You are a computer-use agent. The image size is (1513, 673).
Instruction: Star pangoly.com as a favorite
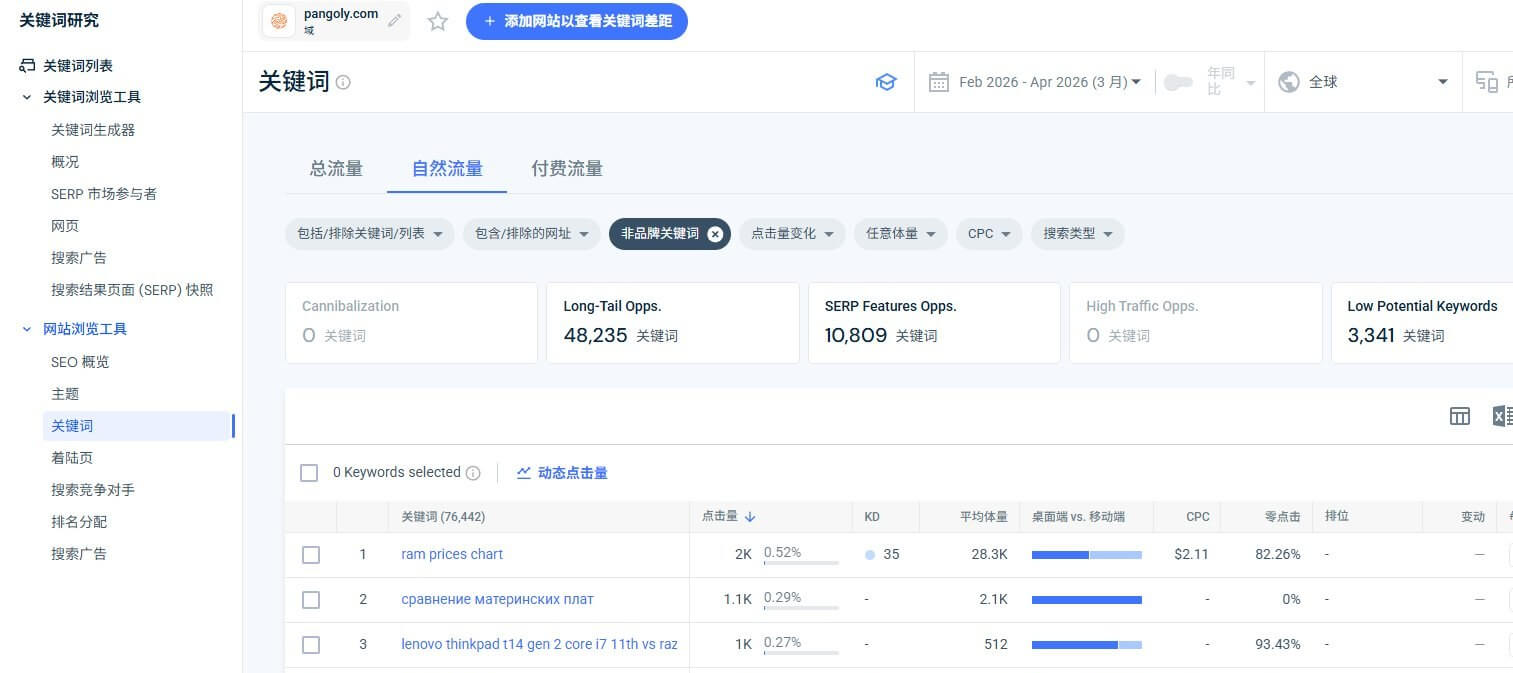[438, 21]
